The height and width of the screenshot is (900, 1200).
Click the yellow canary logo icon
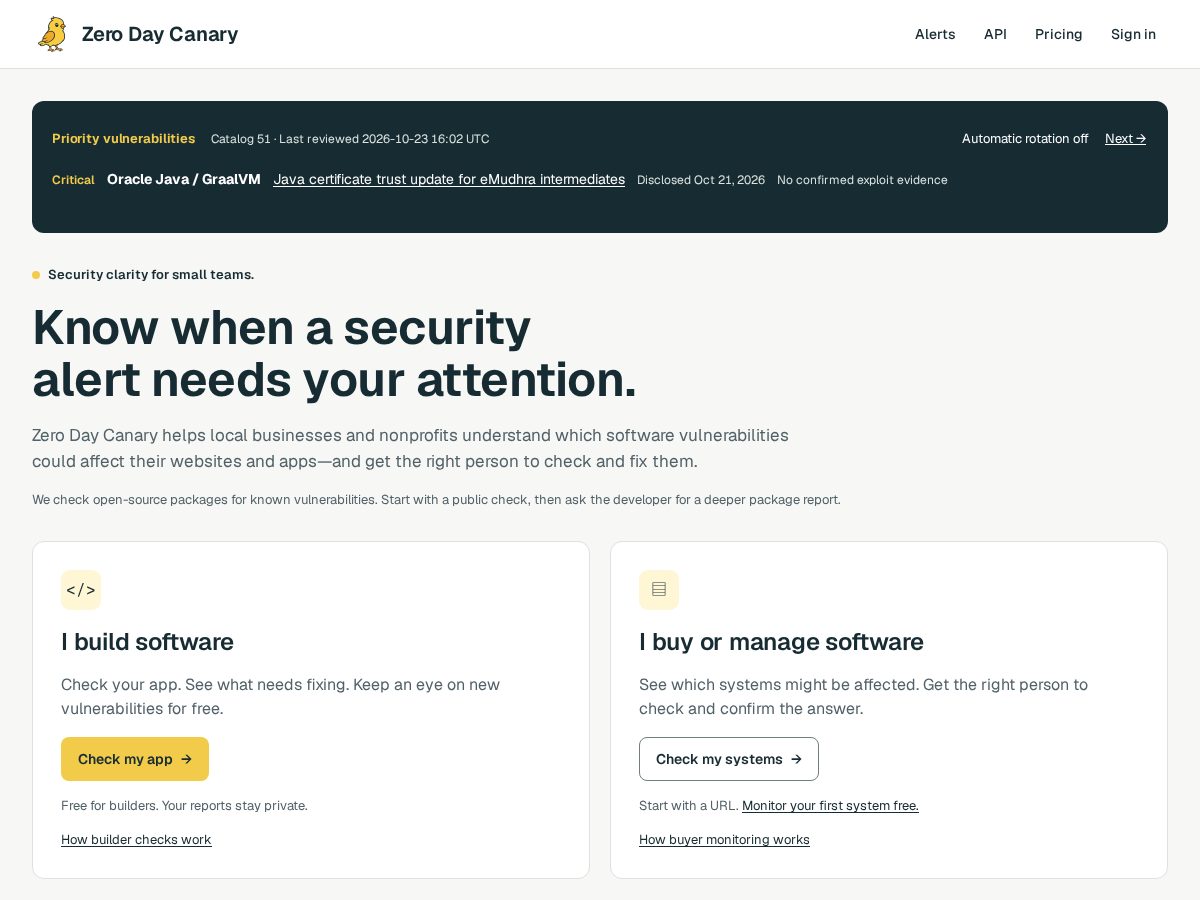coord(52,34)
